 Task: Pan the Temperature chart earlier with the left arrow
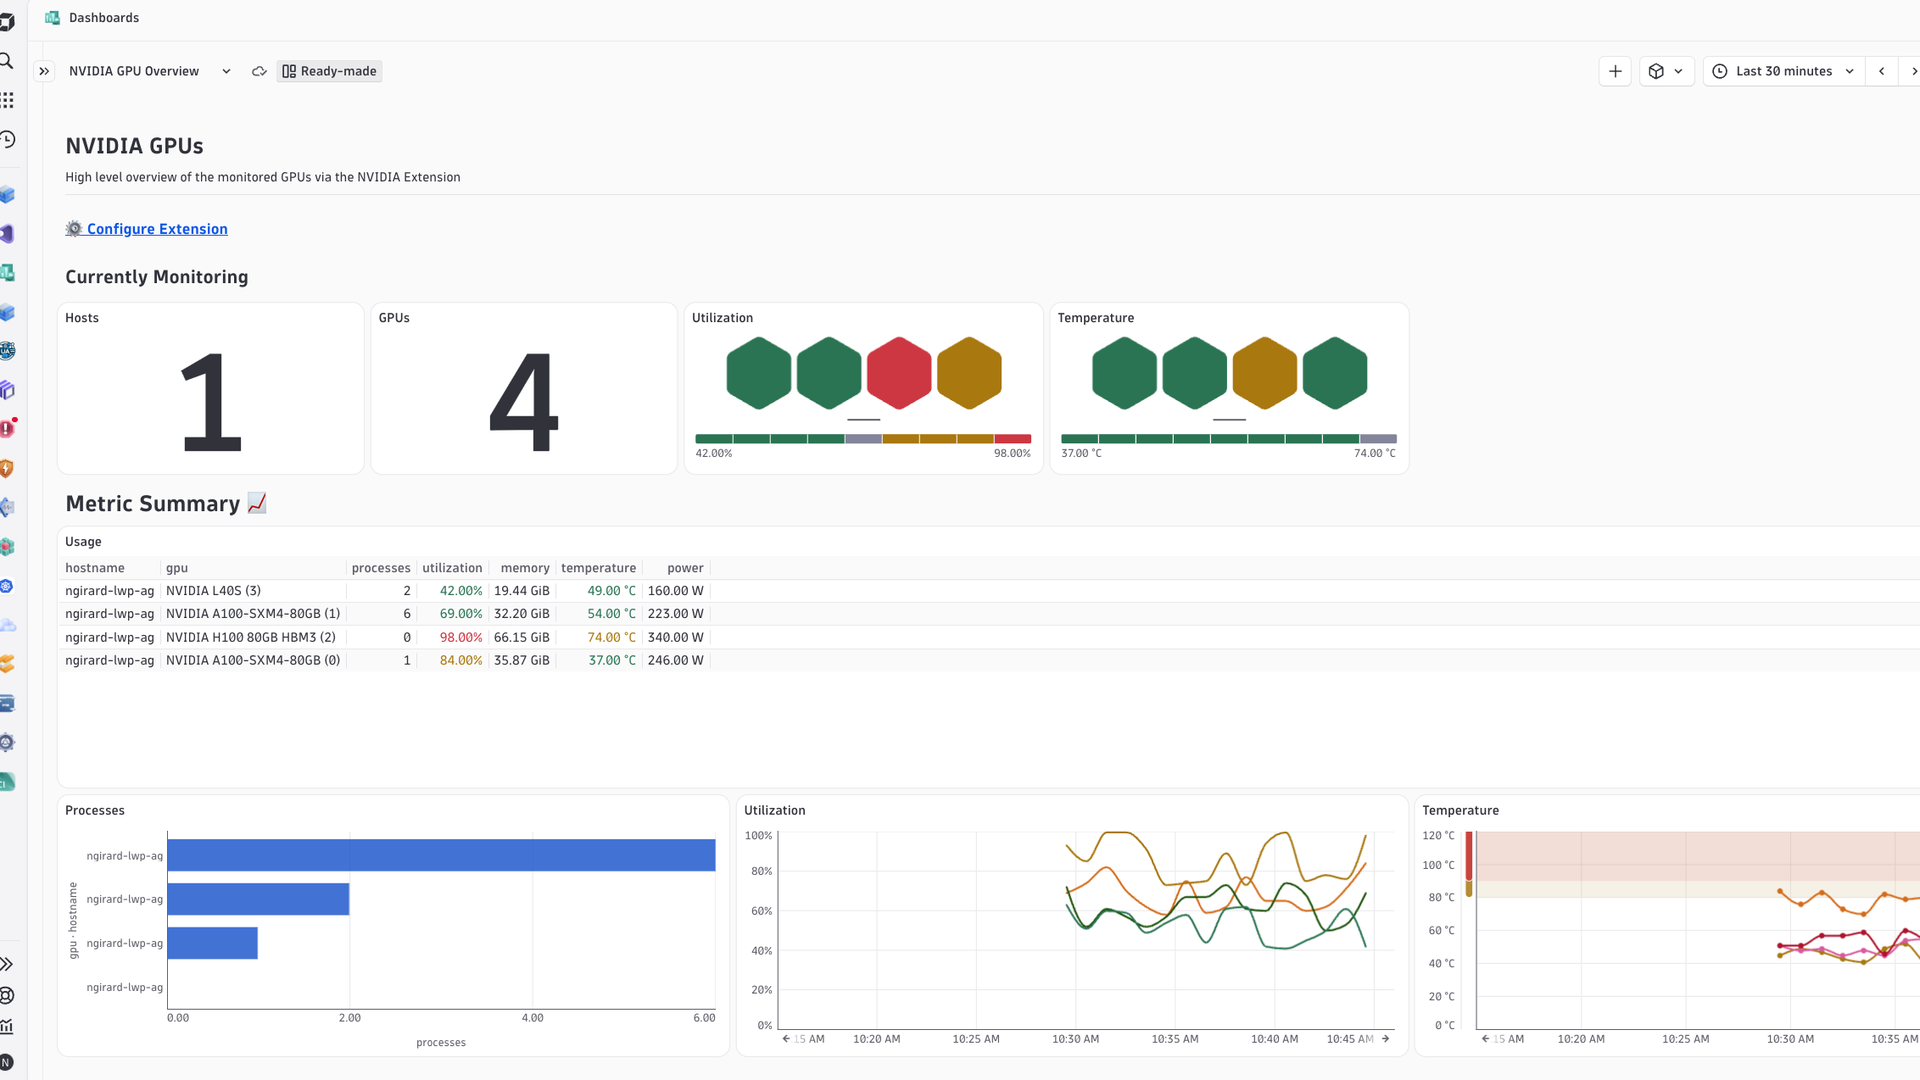pyautogui.click(x=1485, y=1039)
